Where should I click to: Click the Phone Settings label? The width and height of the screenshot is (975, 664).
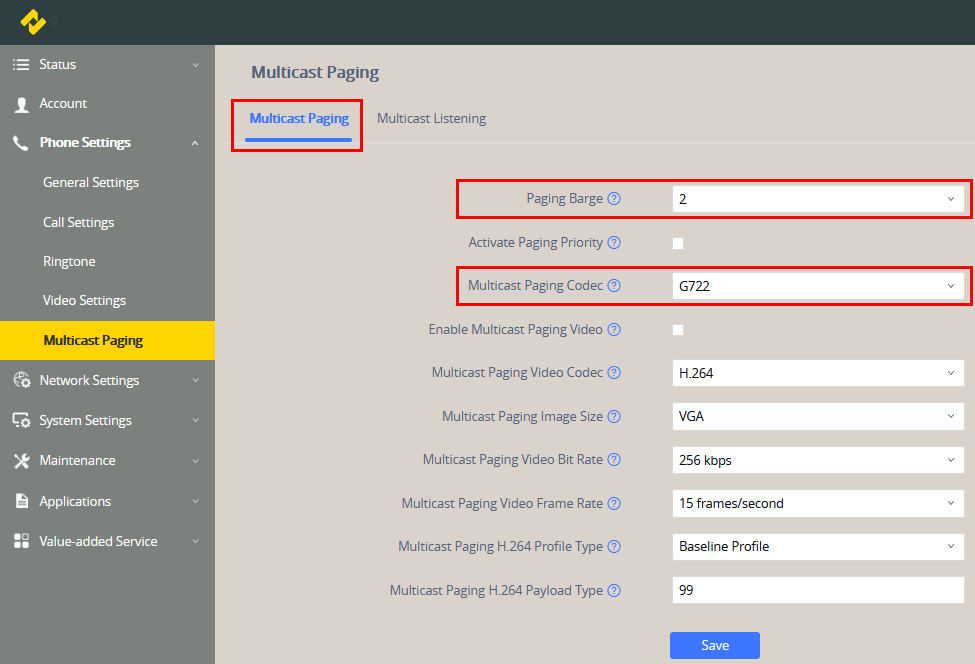(85, 142)
